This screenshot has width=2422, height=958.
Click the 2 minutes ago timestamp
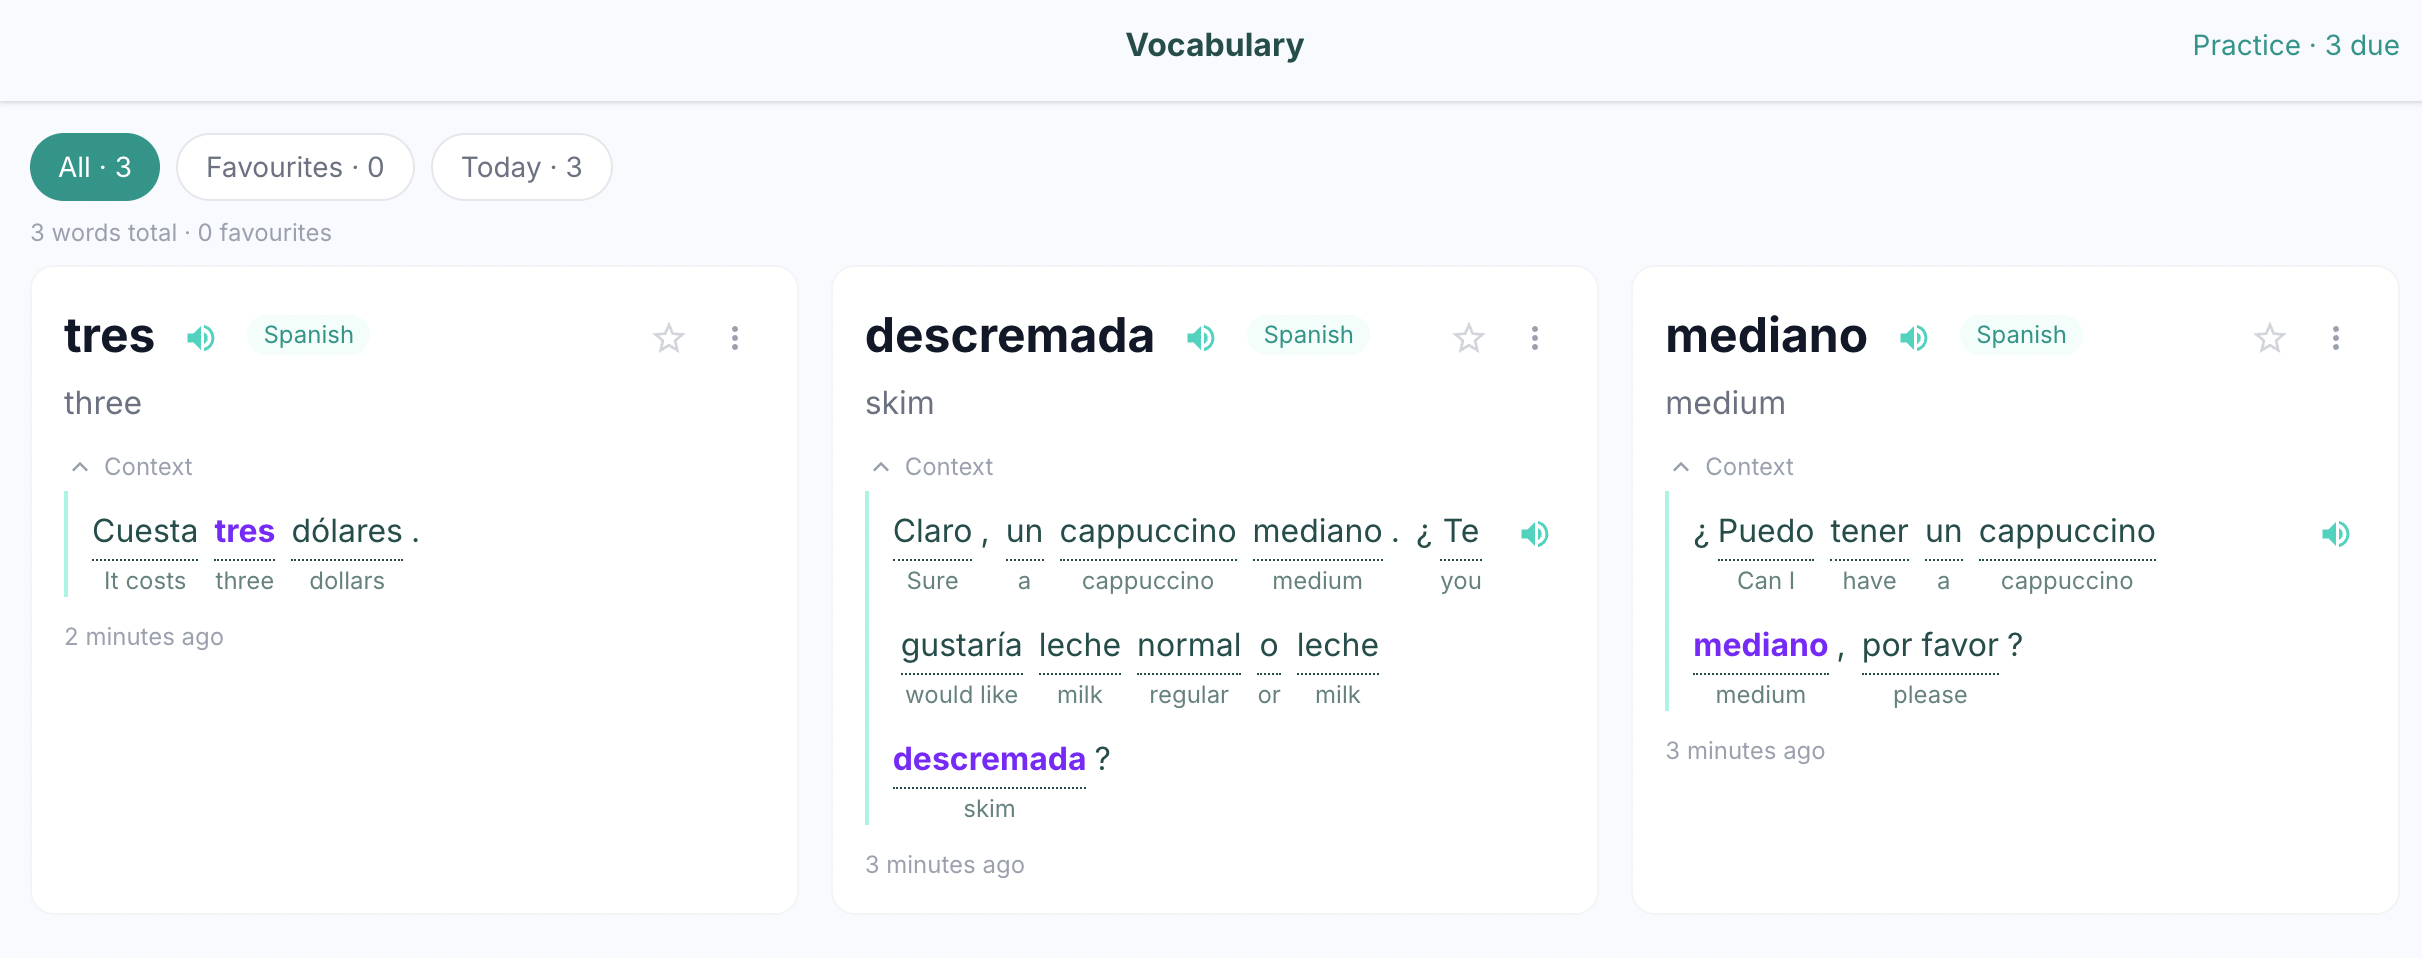coord(144,637)
